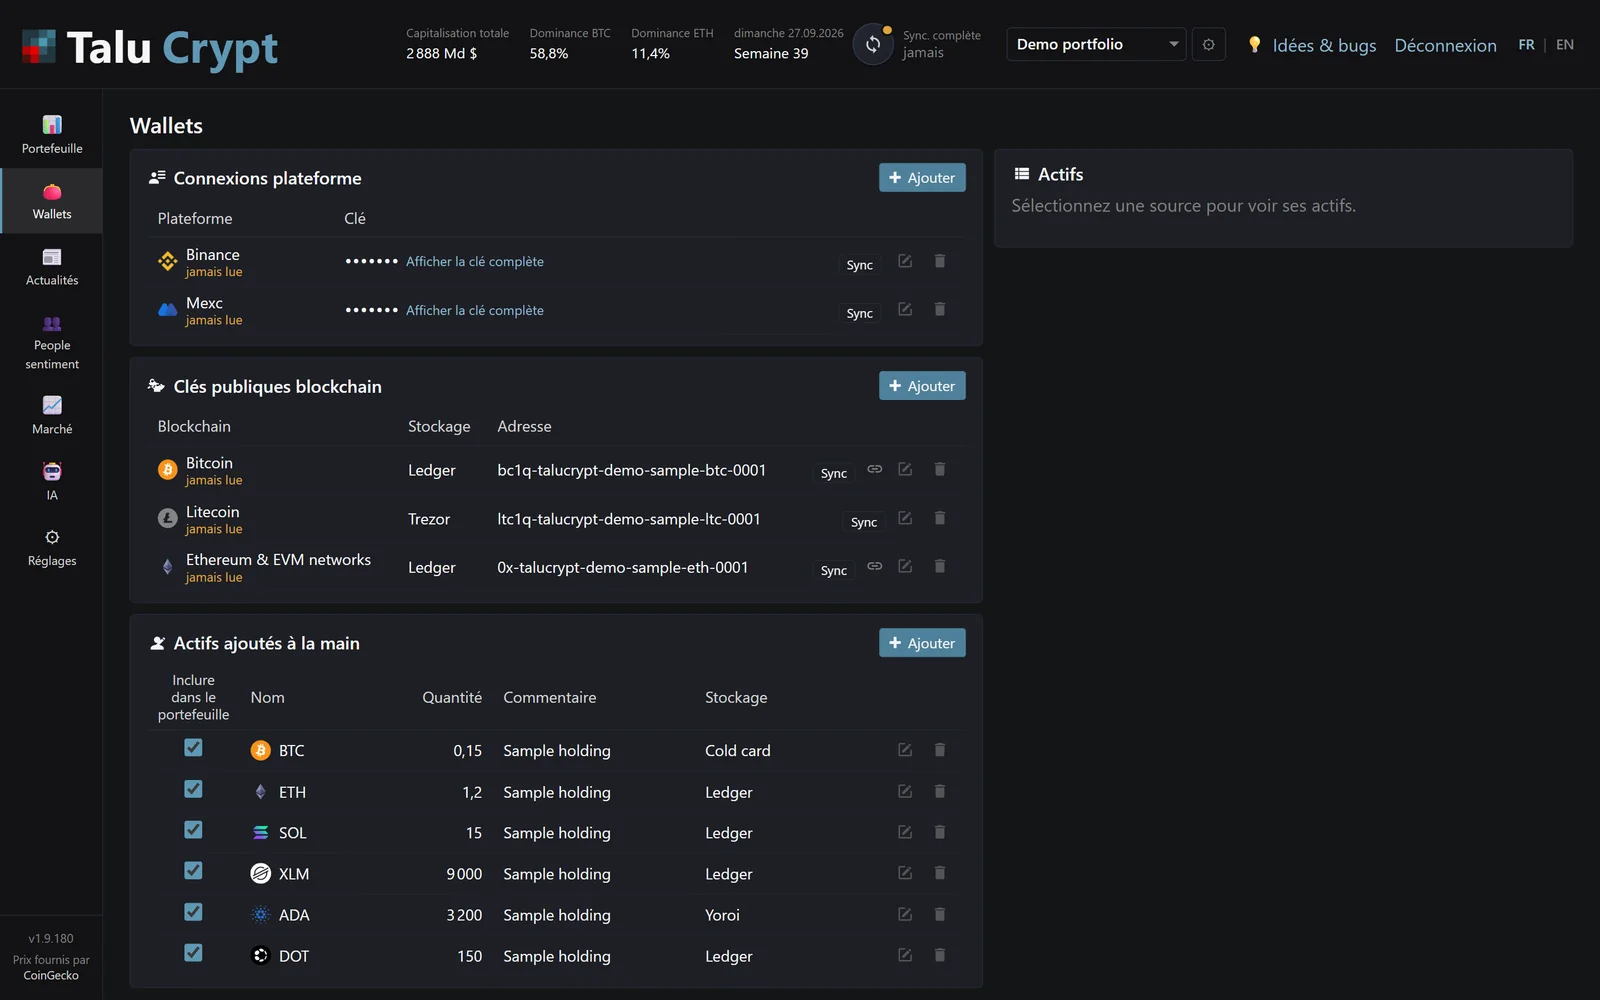Open Réglages in the sidebar

[52, 548]
